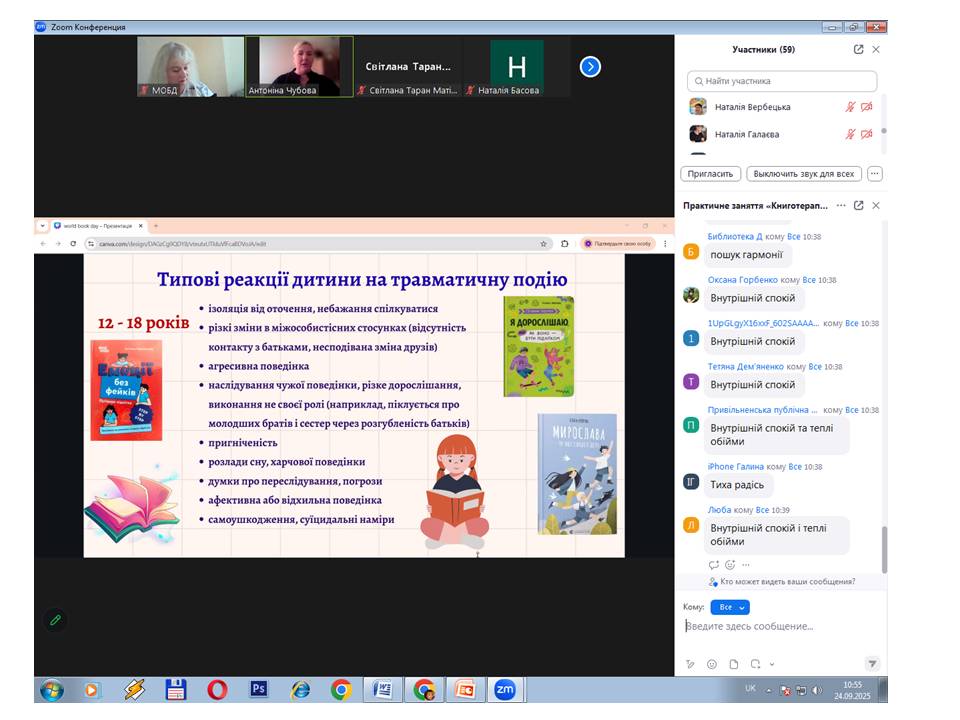Toggle camera for Наталія Вербецька
The height and width of the screenshot is (720, 960).
(867, 107)
